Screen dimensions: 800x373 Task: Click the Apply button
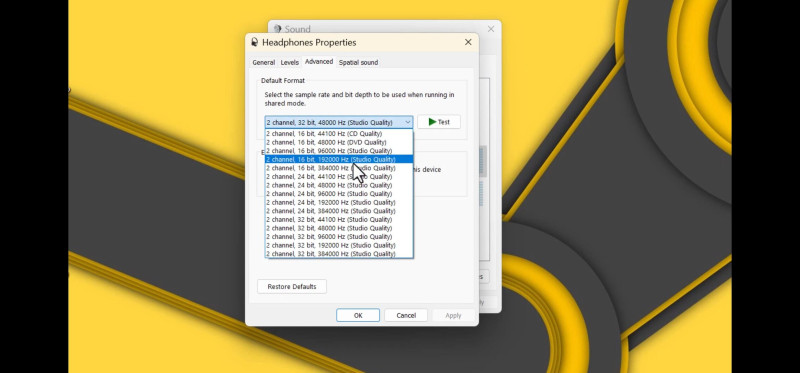[453, 315]
